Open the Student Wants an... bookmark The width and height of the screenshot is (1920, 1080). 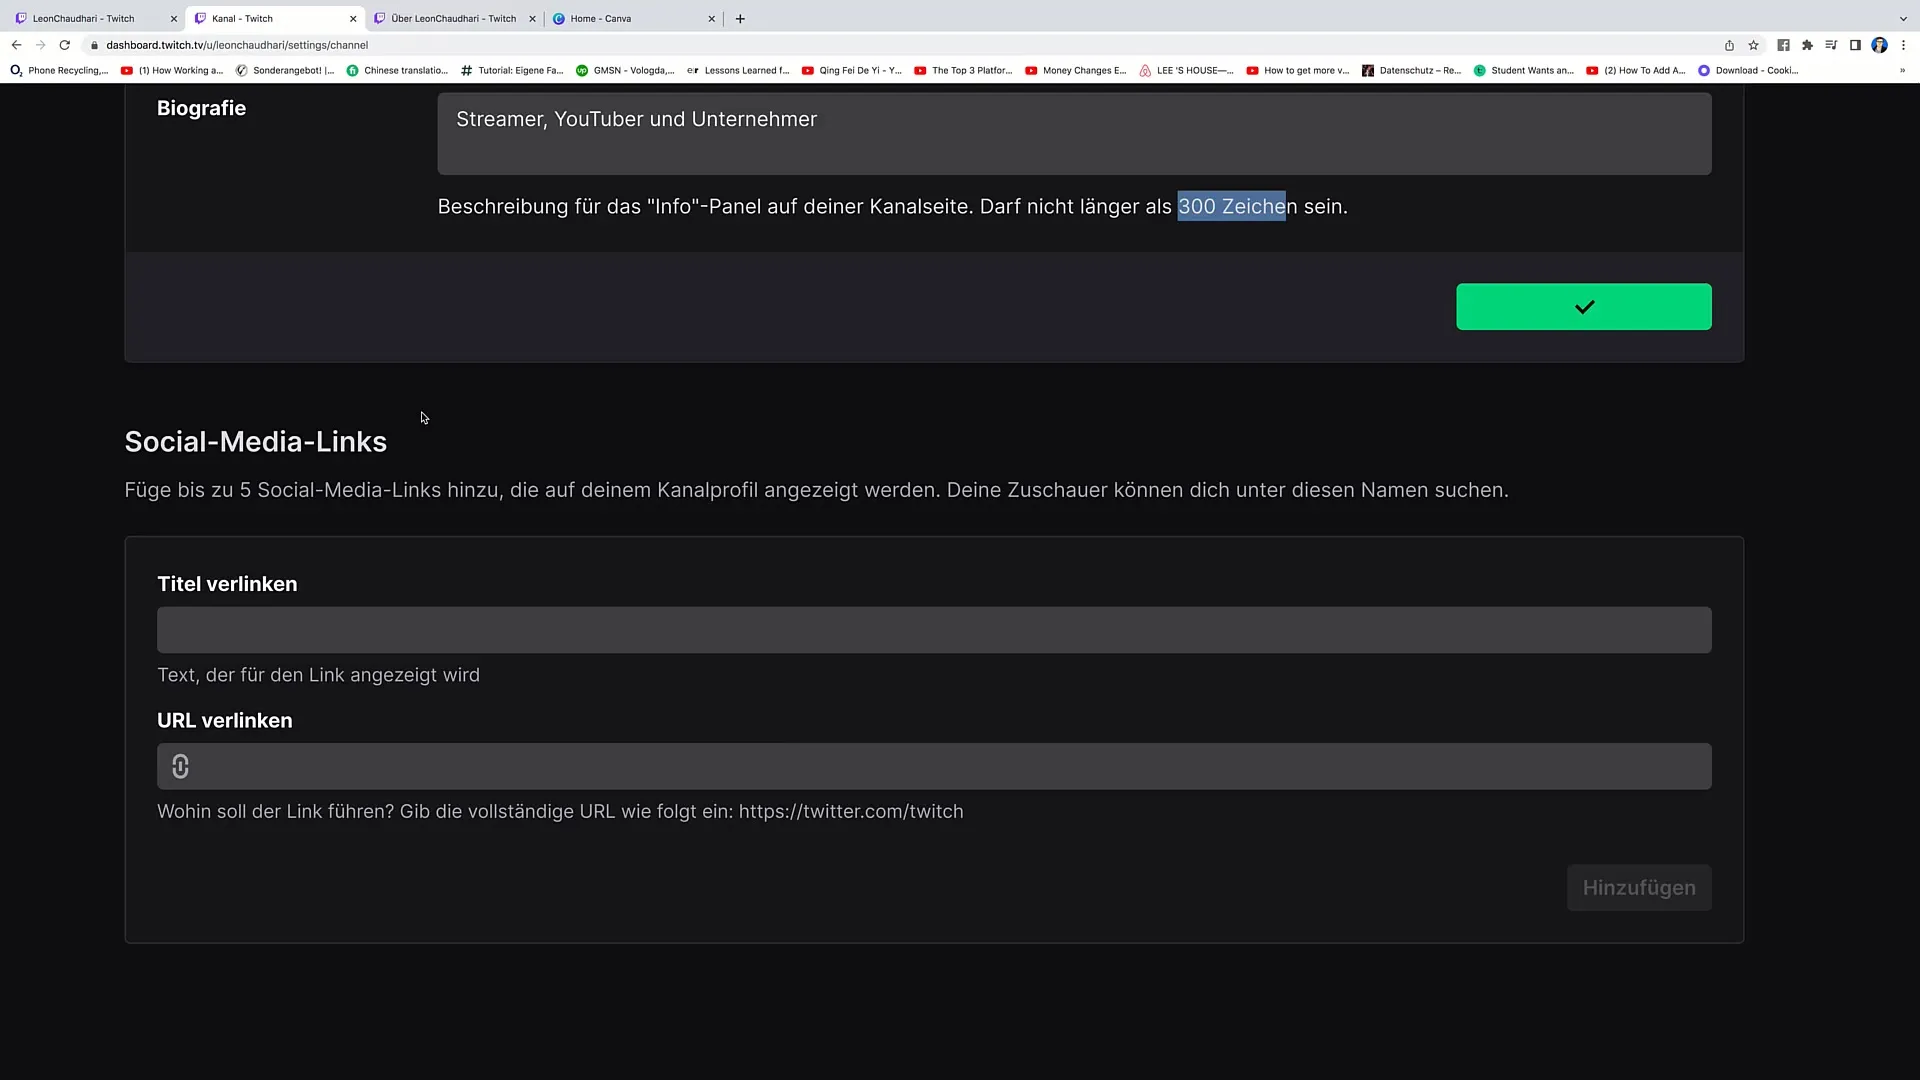1524,70
